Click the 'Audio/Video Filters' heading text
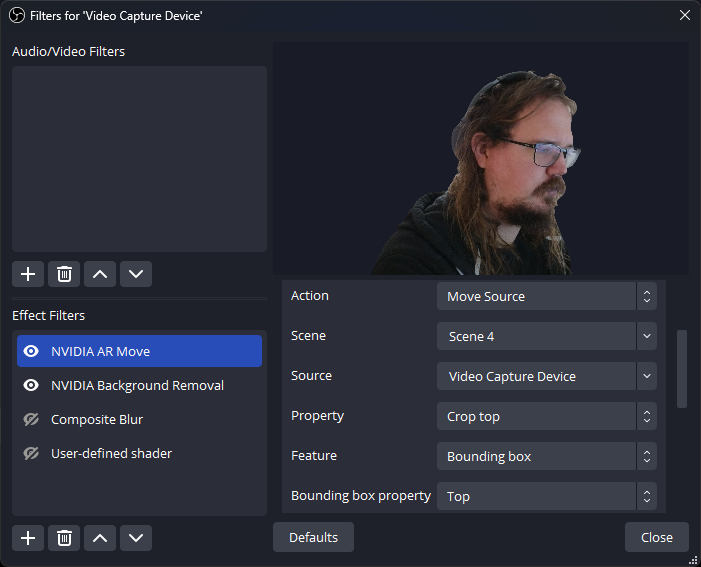Image resolution: width=701 pixels, height=567 pixels. click(x=68, y=51)
